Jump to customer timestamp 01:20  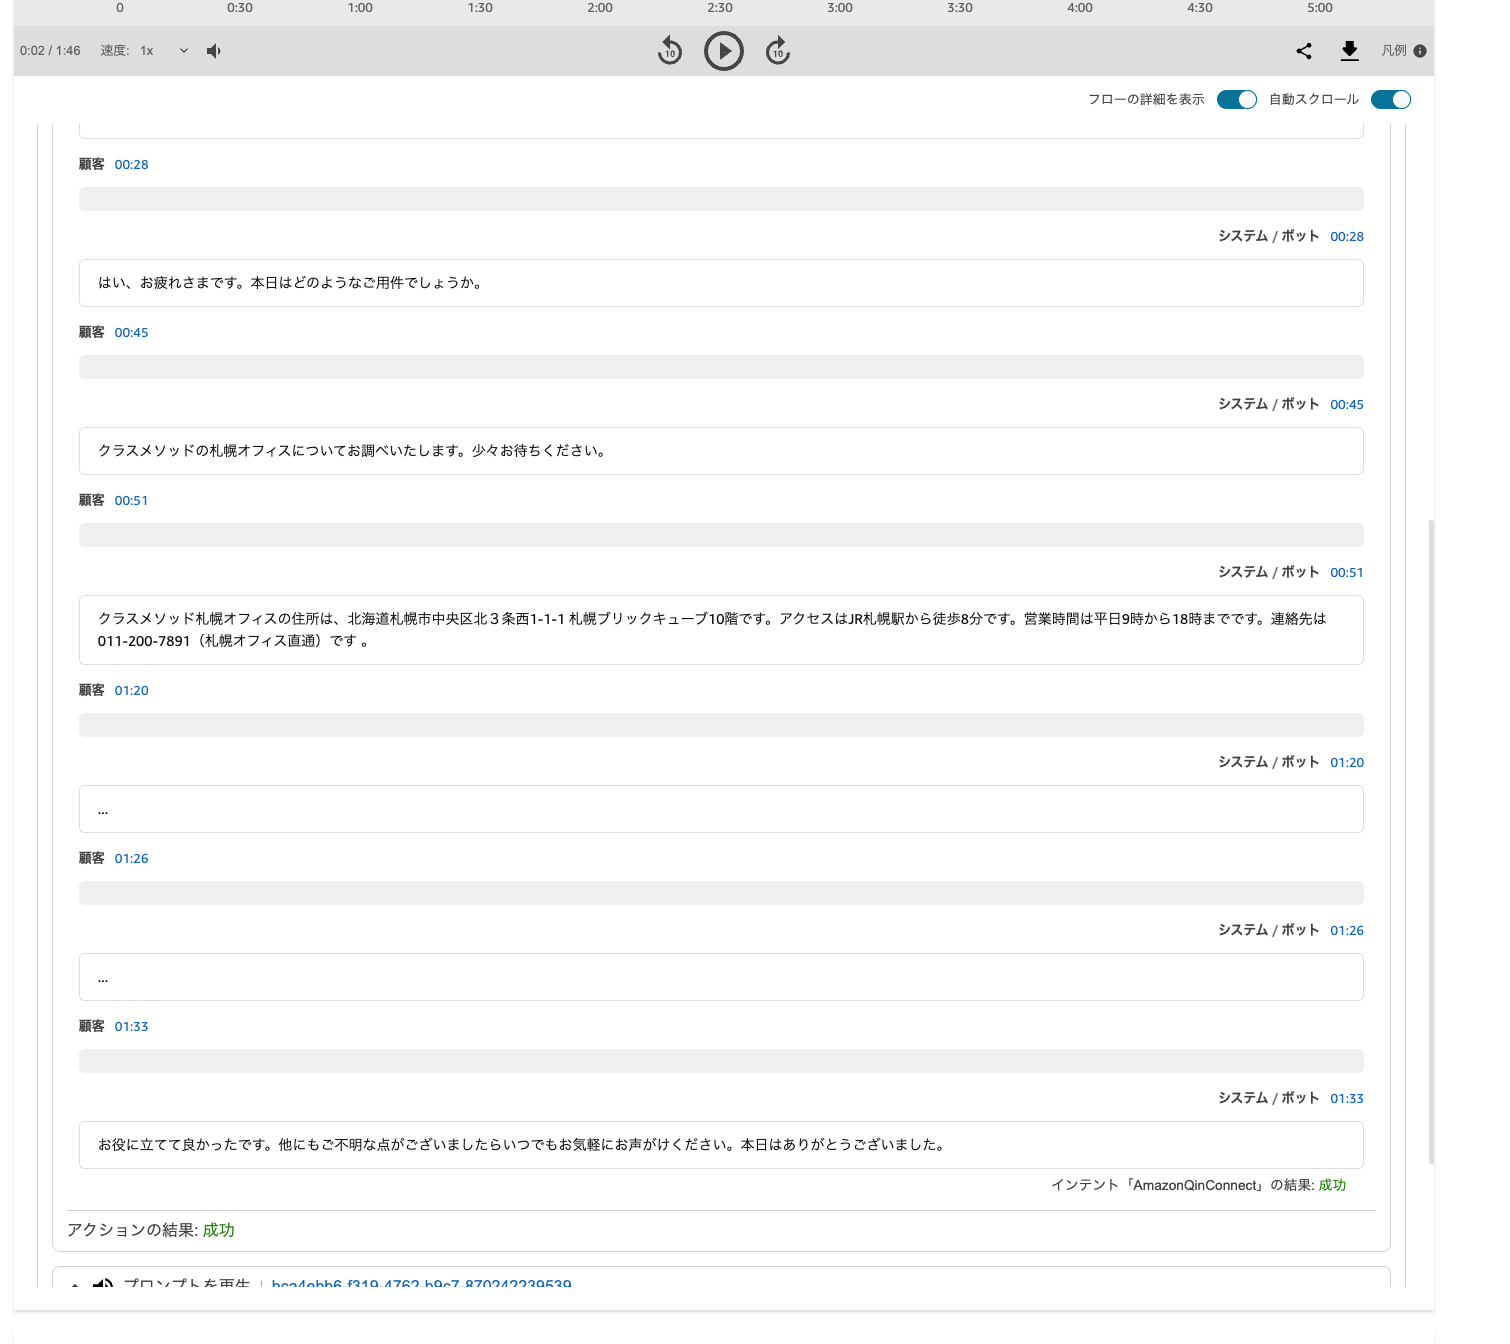click(131, 689)
